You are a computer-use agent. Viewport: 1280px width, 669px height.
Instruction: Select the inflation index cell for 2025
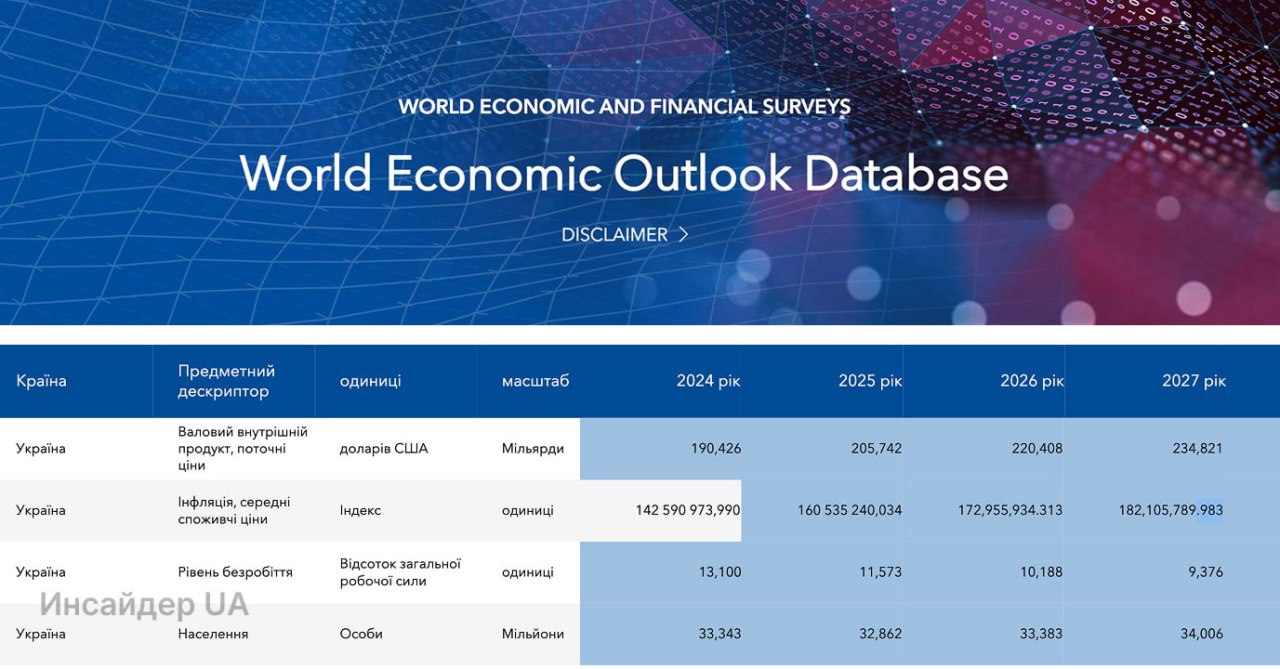pos(849,511)
